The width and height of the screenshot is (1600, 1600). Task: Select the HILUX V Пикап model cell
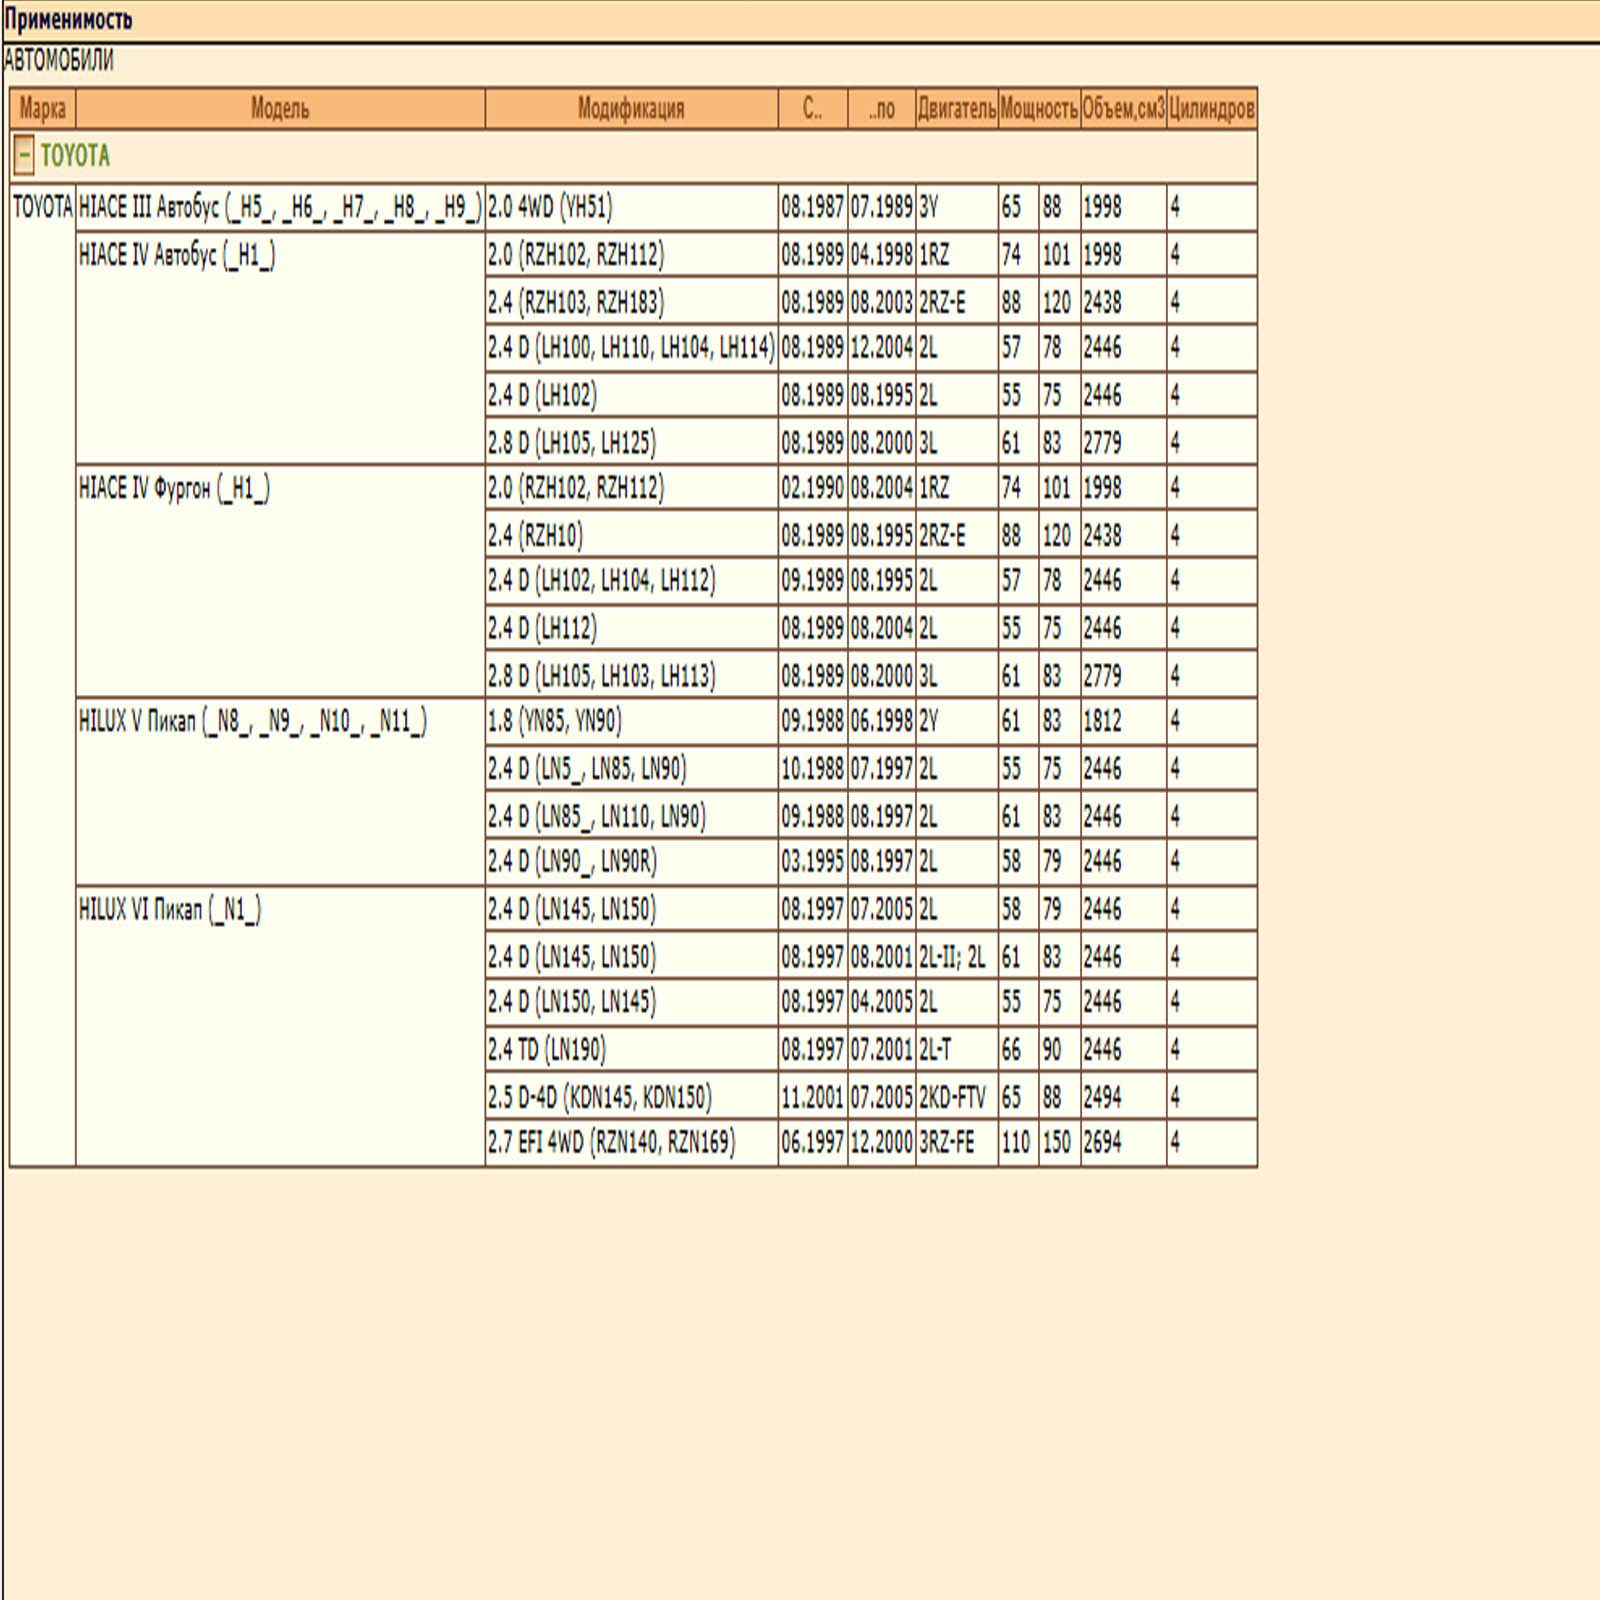click(280, 792)
